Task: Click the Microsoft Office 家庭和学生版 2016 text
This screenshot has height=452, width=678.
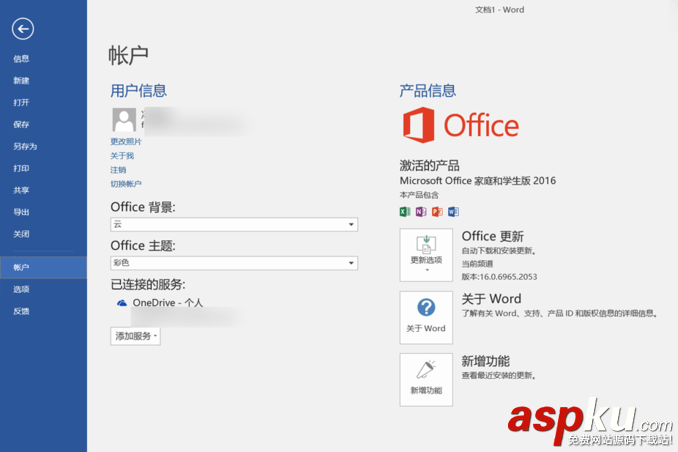Action: (x=478, y=181)
